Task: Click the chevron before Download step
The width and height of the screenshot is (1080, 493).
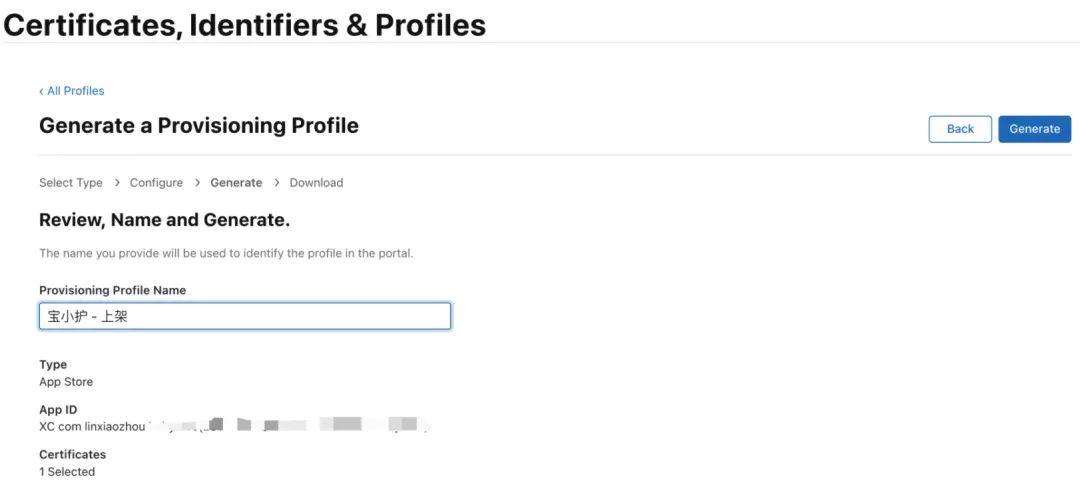Action: pos(277,183)
